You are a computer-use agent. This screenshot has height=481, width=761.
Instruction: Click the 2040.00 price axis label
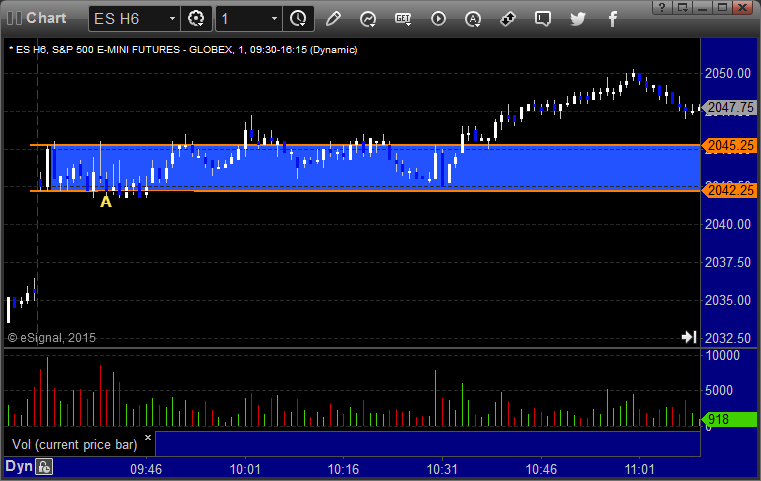point(728,224)
